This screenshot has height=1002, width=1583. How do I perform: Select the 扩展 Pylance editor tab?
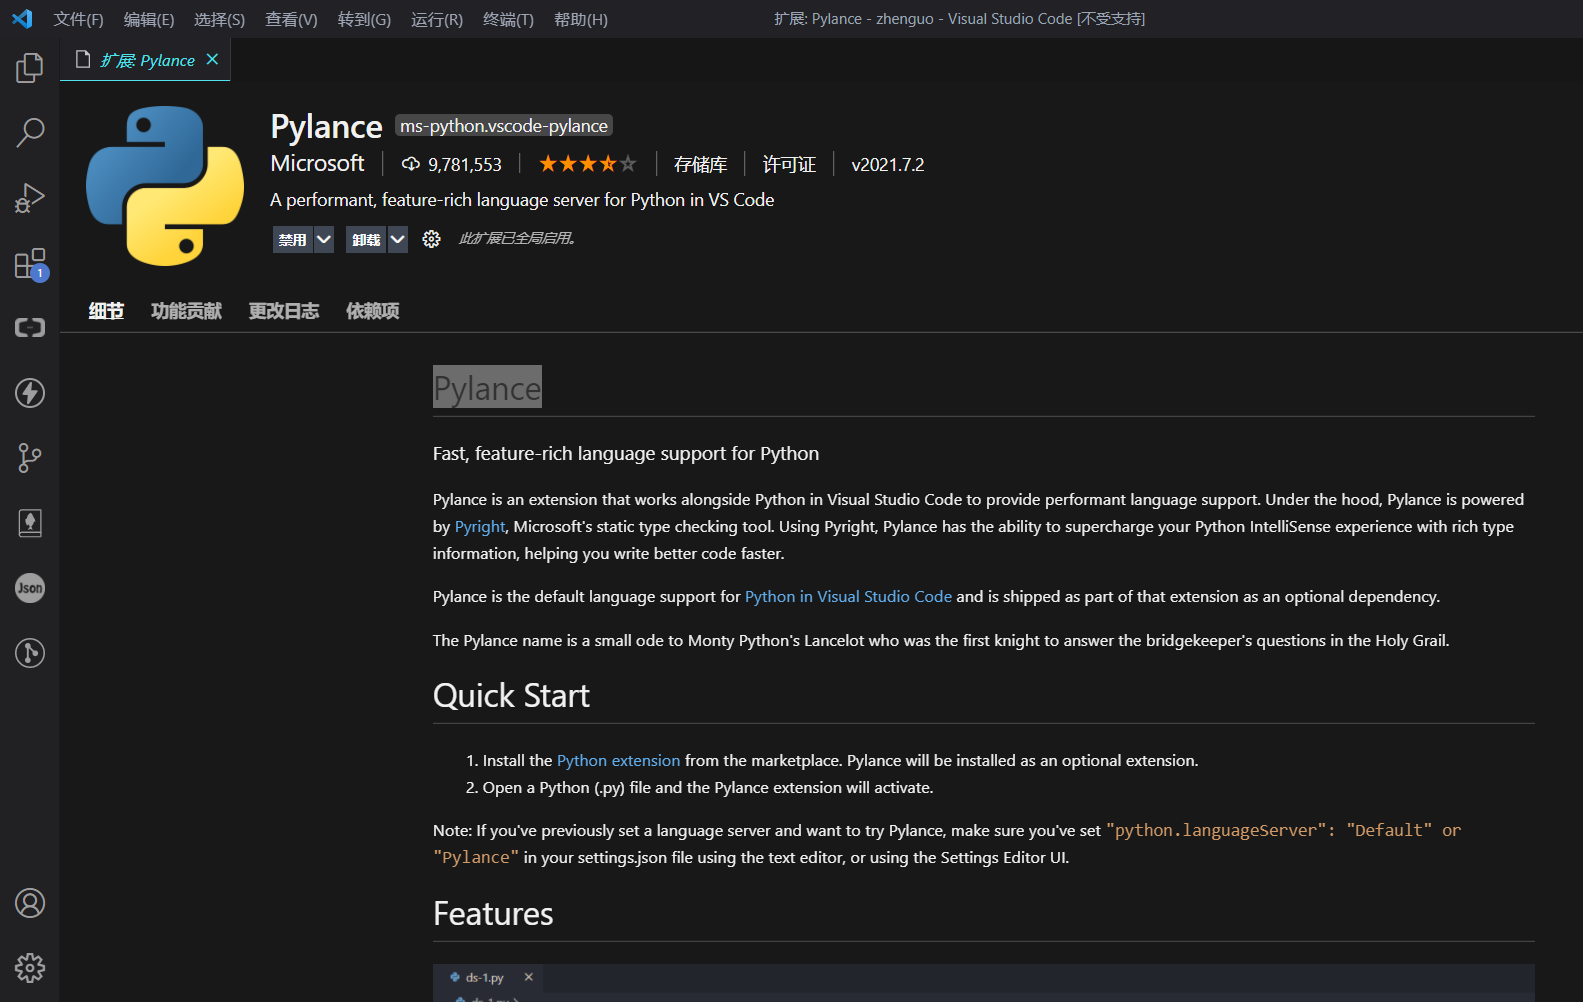(x=146, y=60)
